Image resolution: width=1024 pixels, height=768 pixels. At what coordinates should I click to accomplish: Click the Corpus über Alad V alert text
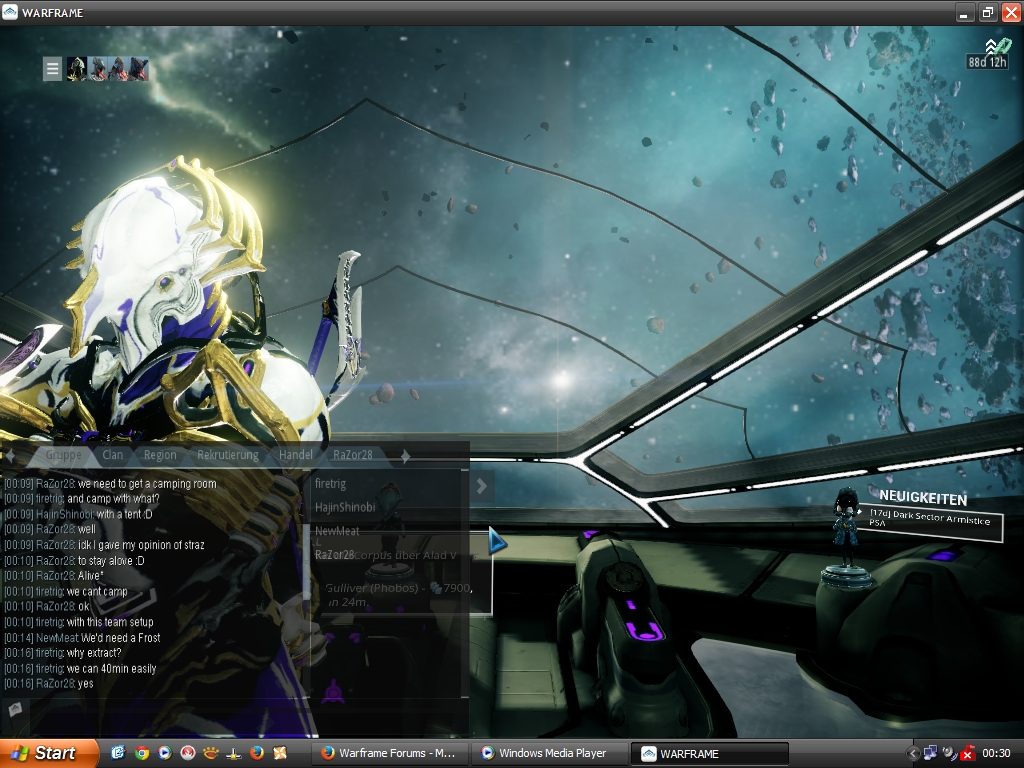405,555
